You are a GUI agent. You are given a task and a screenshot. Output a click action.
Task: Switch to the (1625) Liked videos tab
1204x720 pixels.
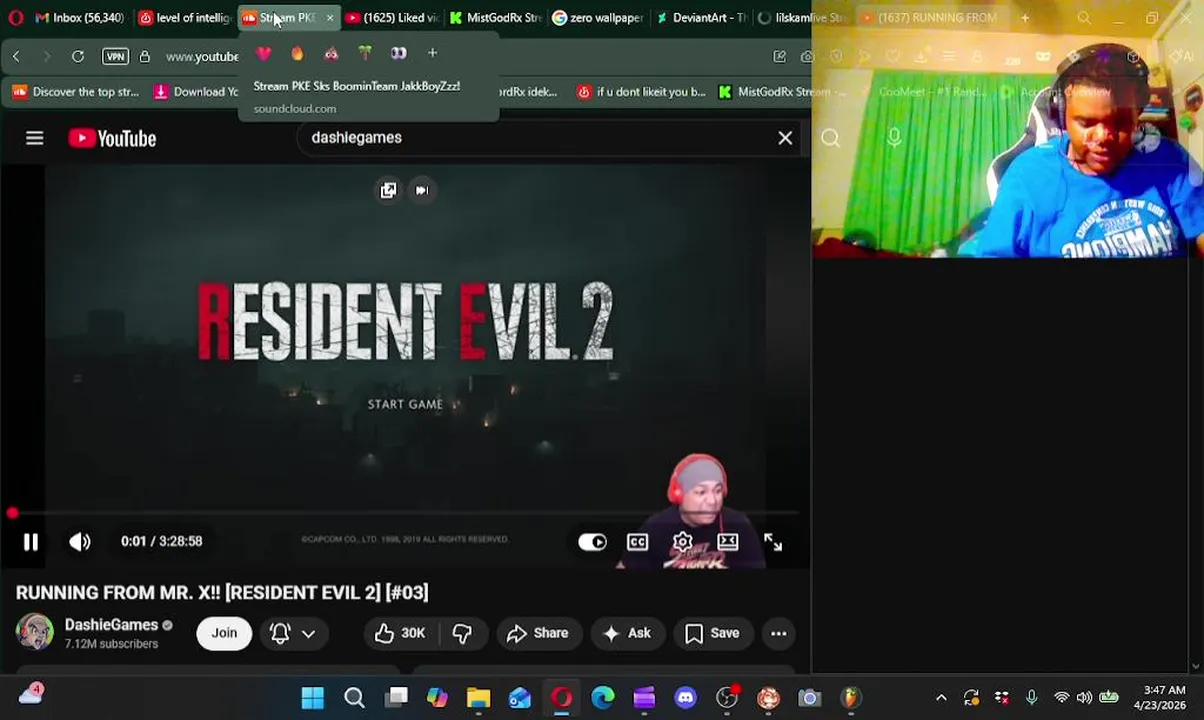pyautogui.click(x=391, y=18)
